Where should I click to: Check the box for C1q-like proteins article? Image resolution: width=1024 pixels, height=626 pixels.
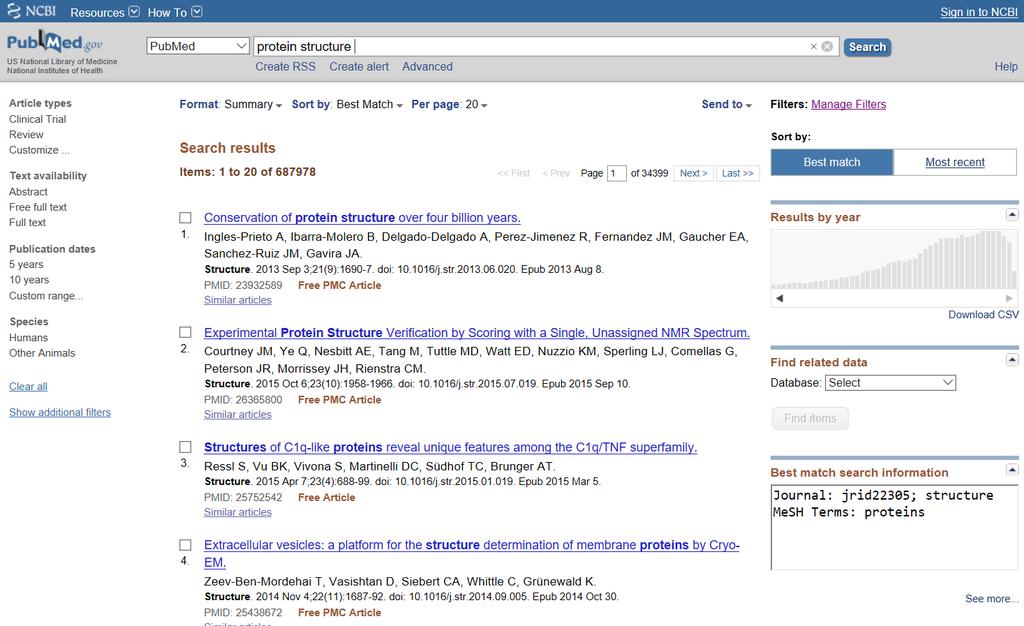point(185,447)
